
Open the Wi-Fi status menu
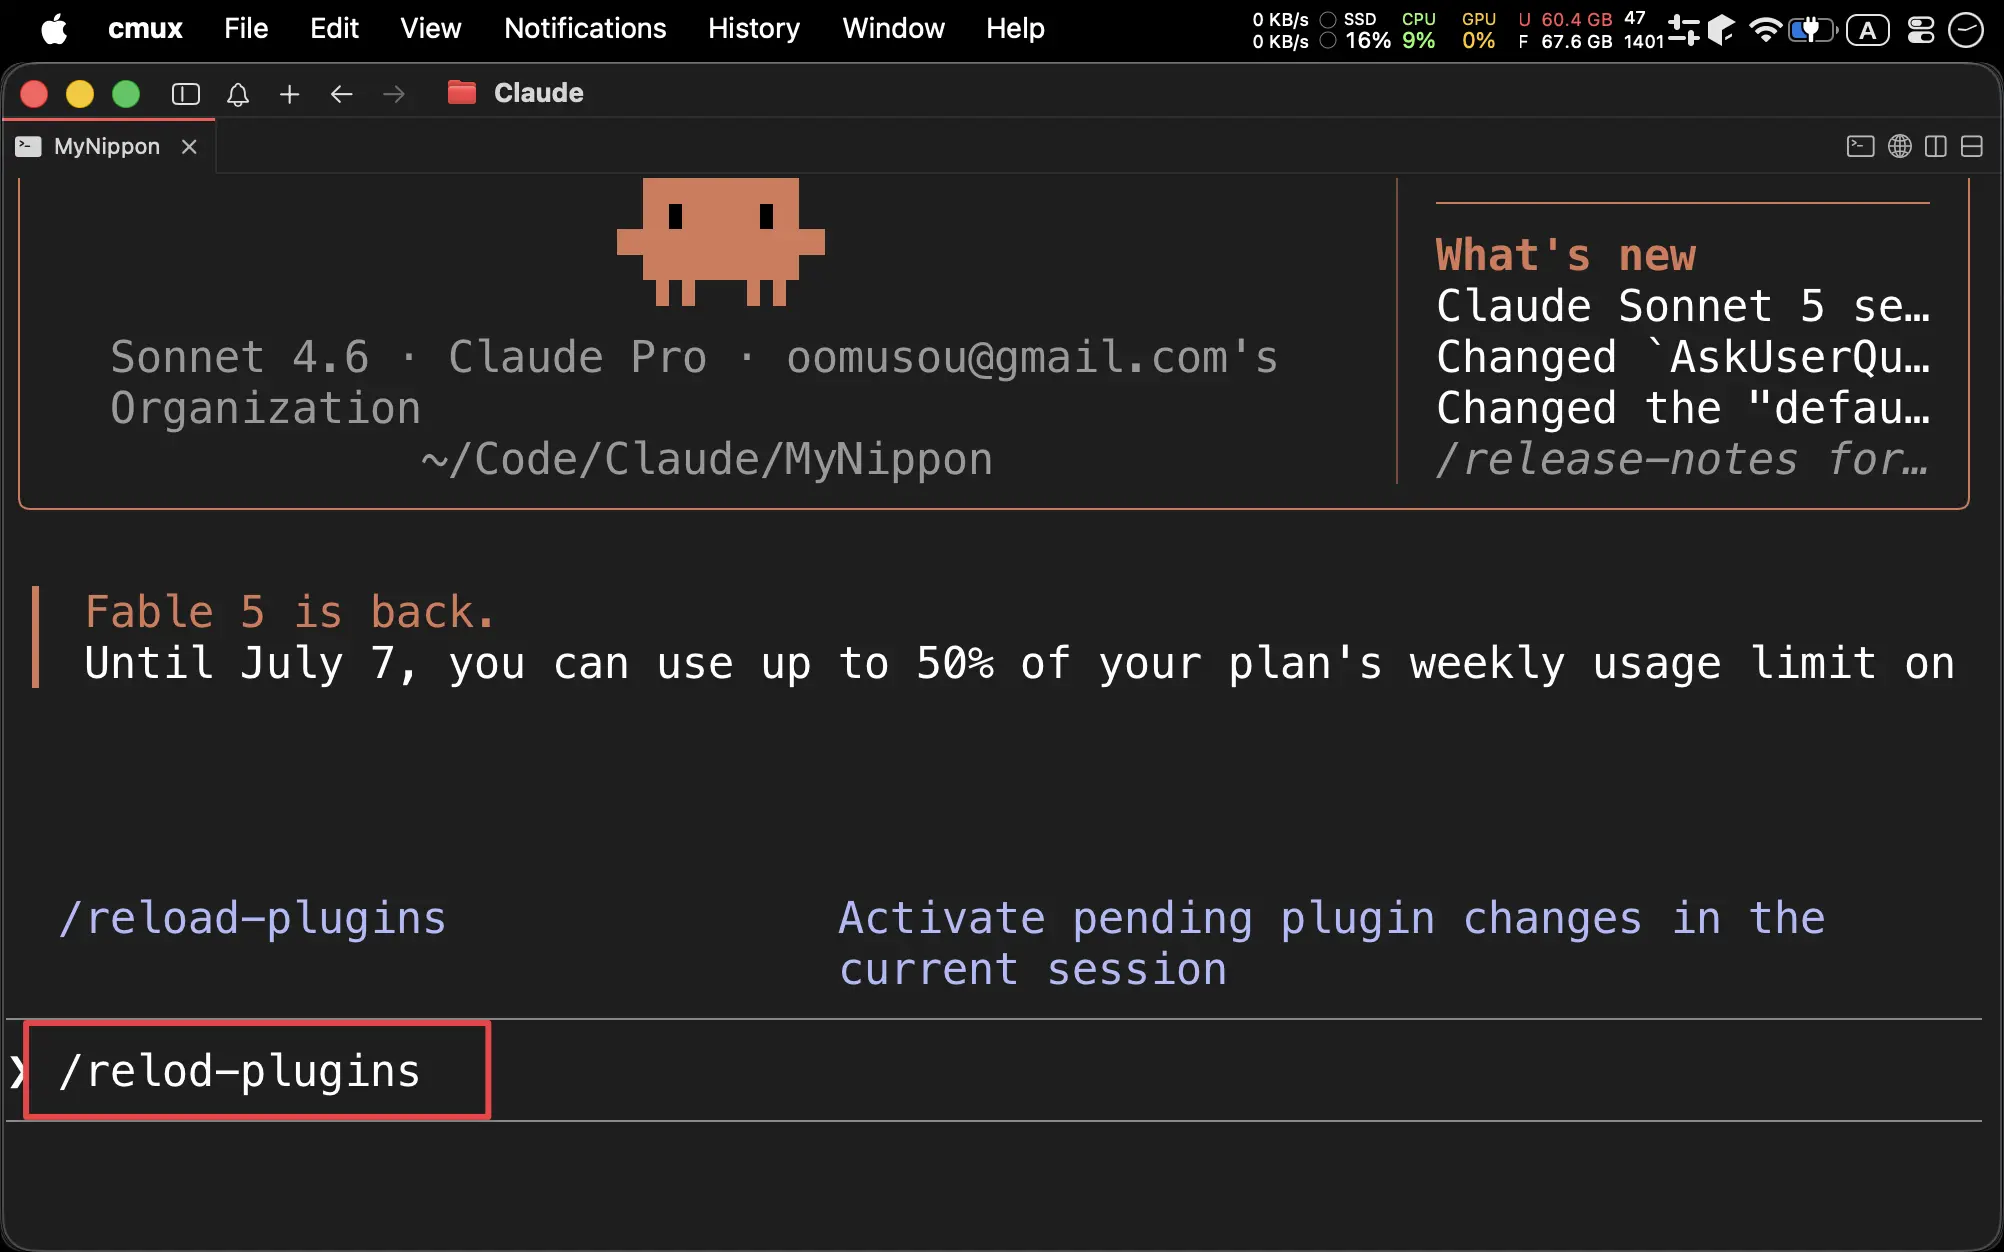[1766, 30]
